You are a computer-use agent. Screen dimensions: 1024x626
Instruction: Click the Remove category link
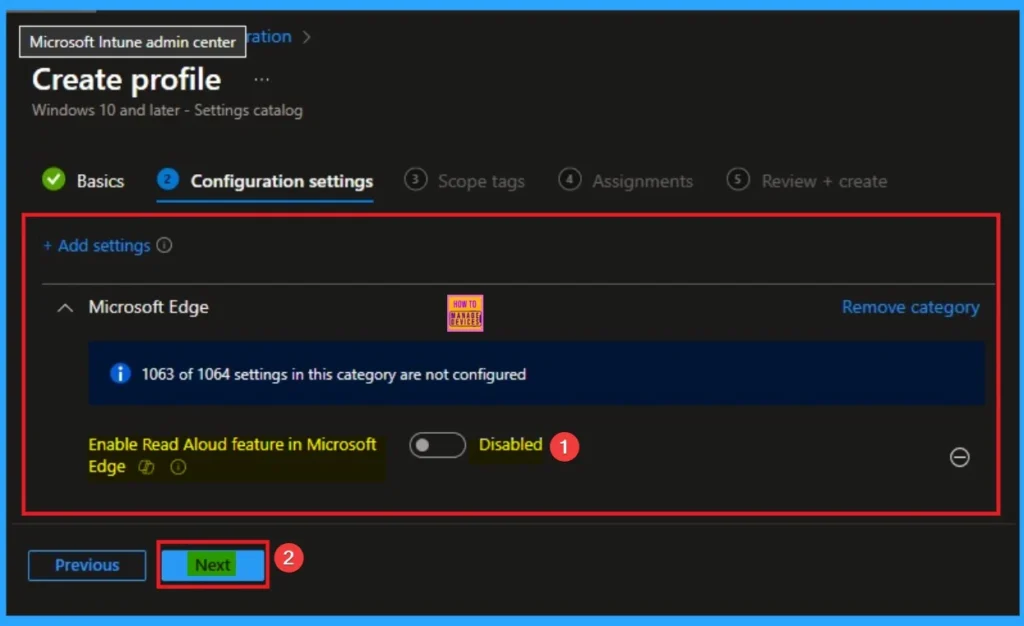click(x=910, y=307)
